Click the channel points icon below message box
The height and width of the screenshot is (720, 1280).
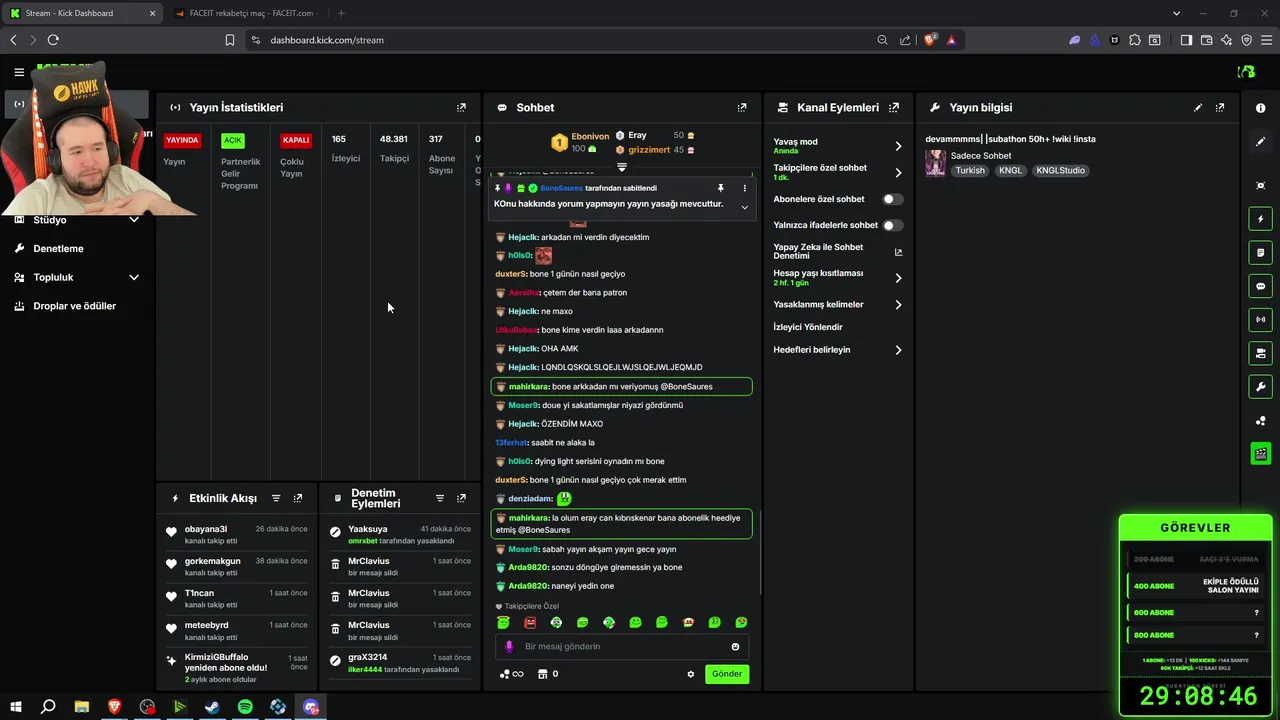(505, 674)
